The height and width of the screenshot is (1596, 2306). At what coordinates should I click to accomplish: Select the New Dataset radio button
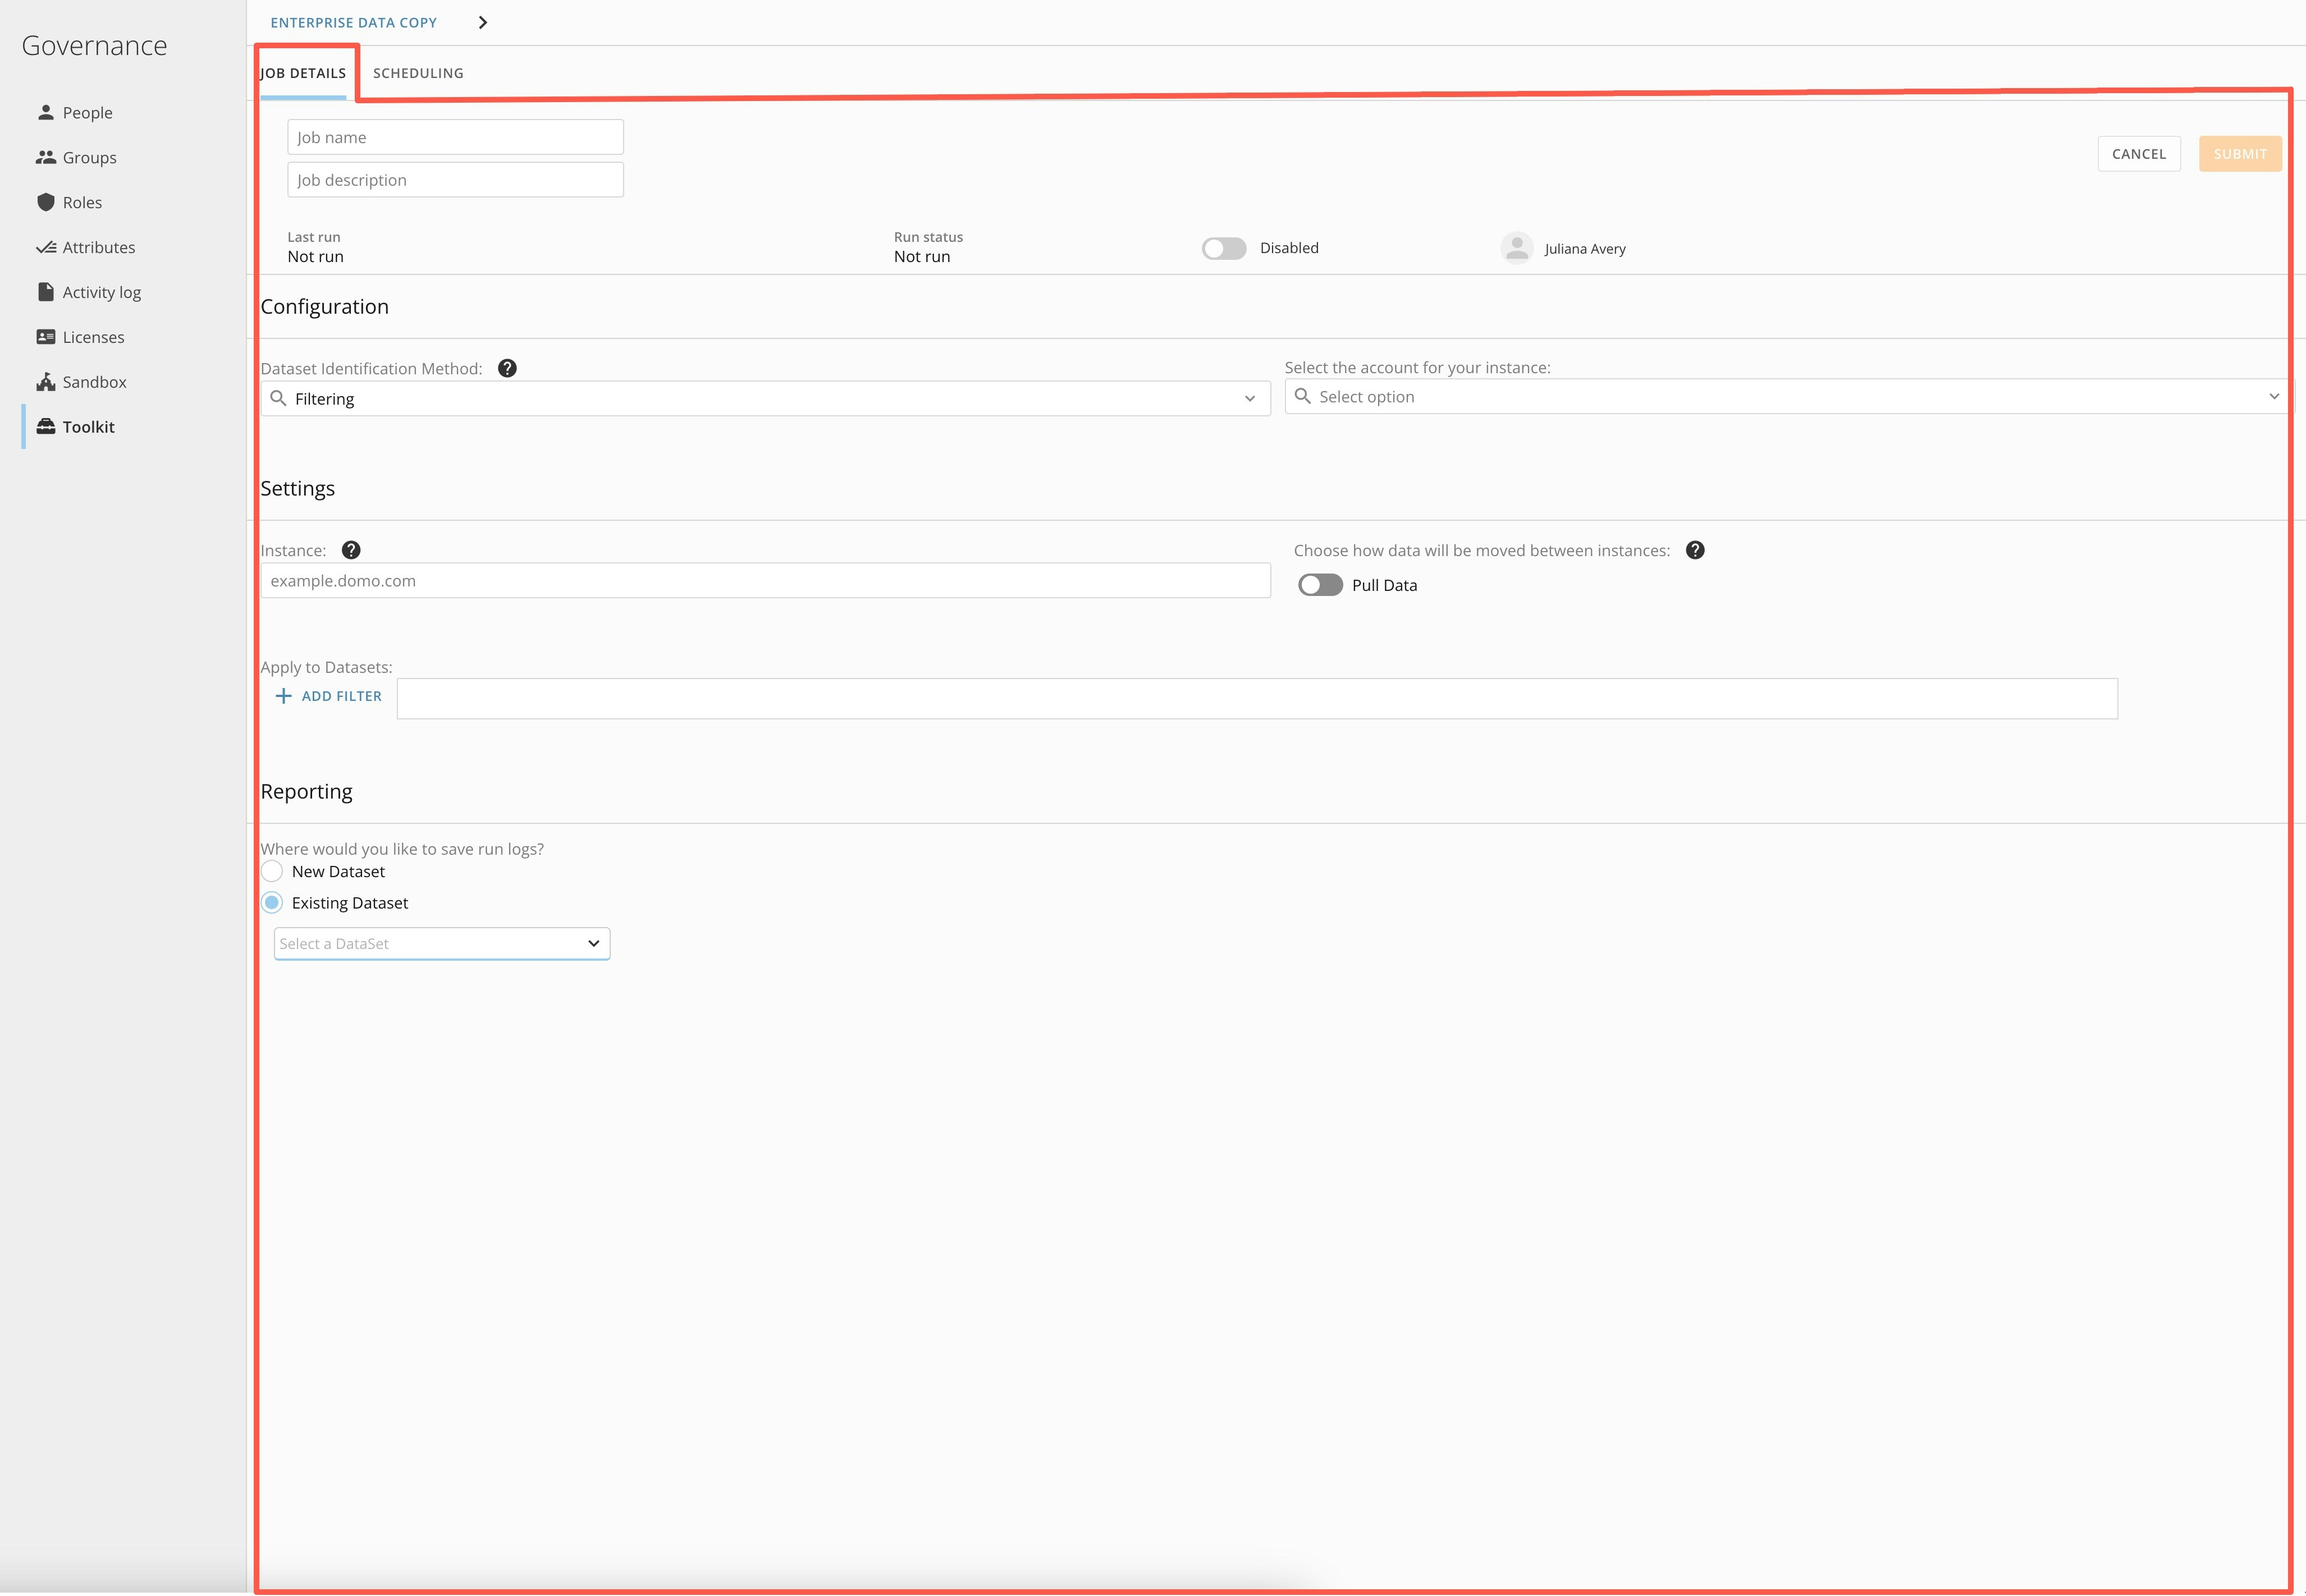271,871
